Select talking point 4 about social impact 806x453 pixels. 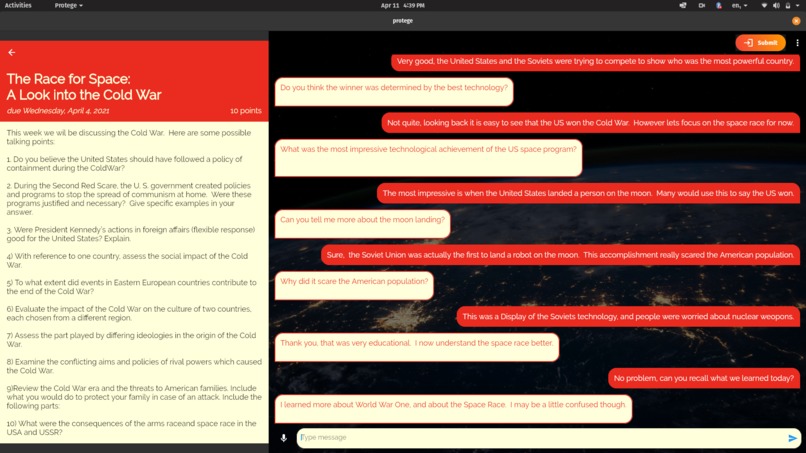(127, 260)
